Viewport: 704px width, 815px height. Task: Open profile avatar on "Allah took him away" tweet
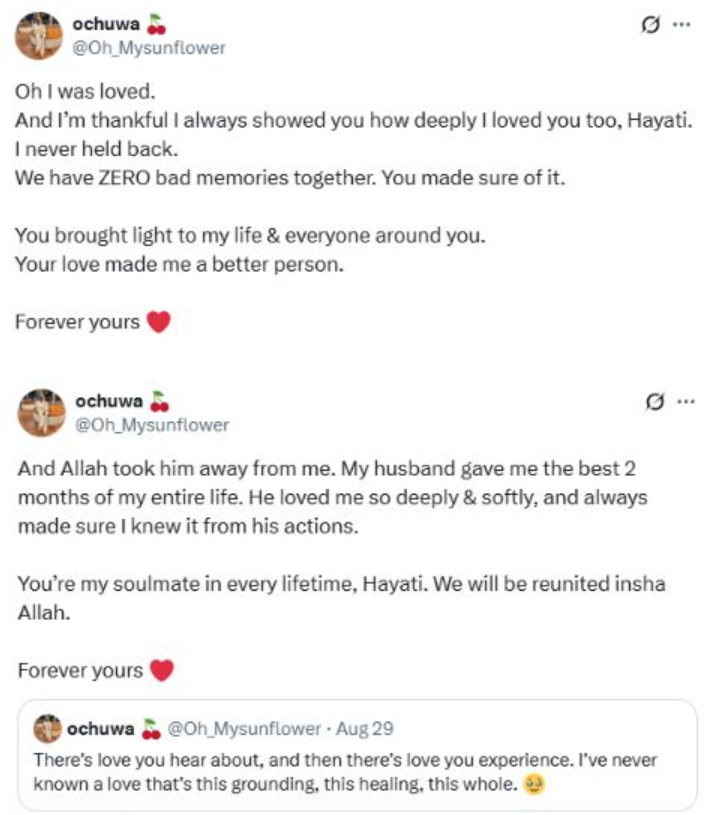[x=42, y=412]
